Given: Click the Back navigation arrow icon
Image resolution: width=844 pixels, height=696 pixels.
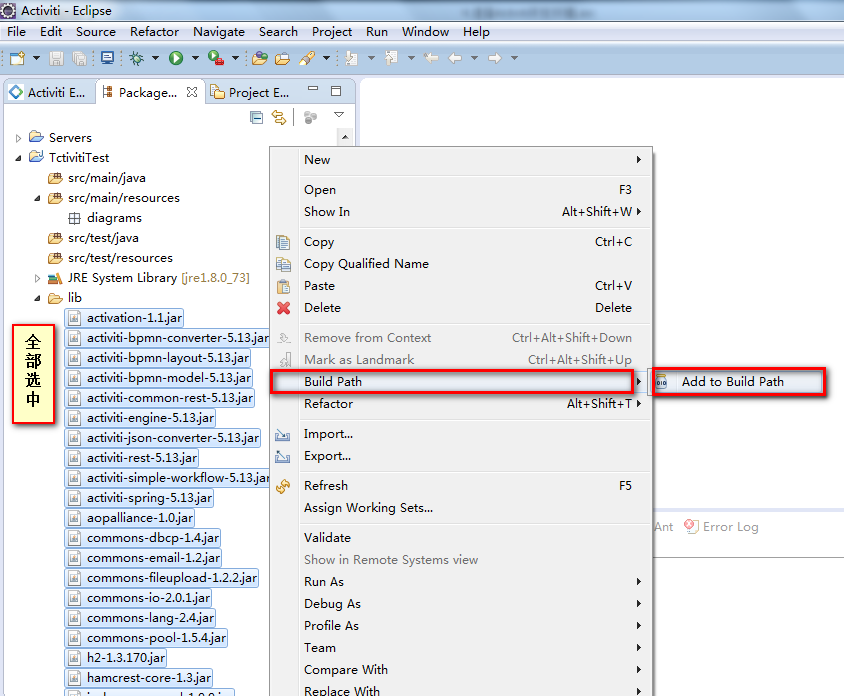Looking at the screenshot, I should pyautogui.click(x=455, y=58).
